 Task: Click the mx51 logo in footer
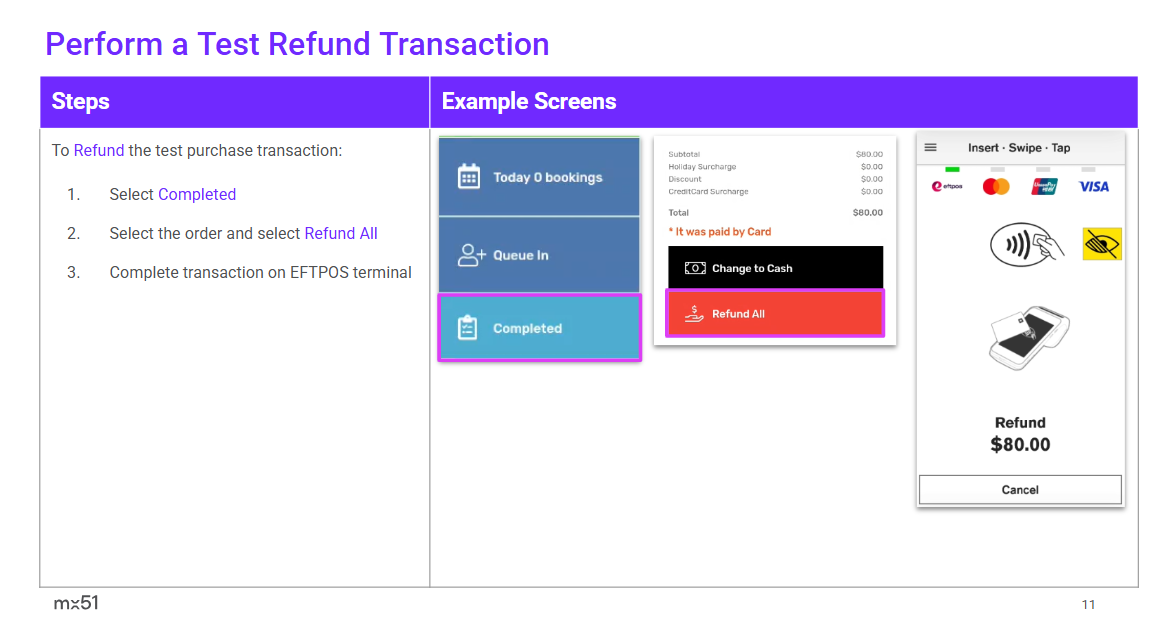point(76,603)
